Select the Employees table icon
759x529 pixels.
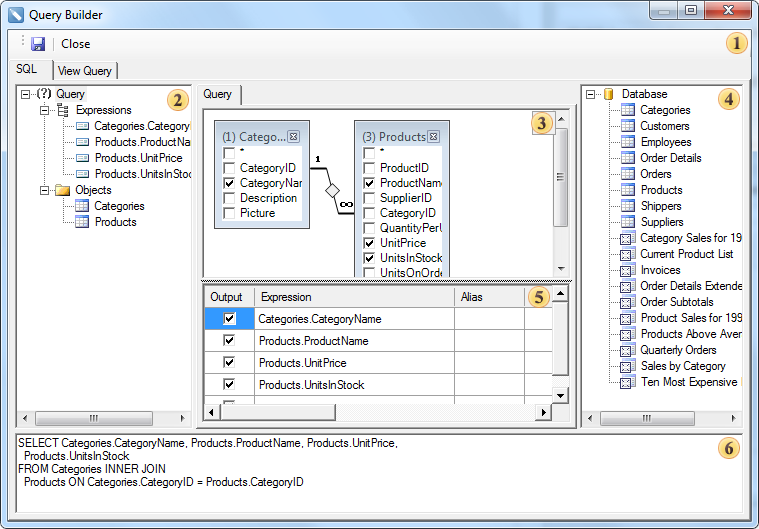click(627, 142)
